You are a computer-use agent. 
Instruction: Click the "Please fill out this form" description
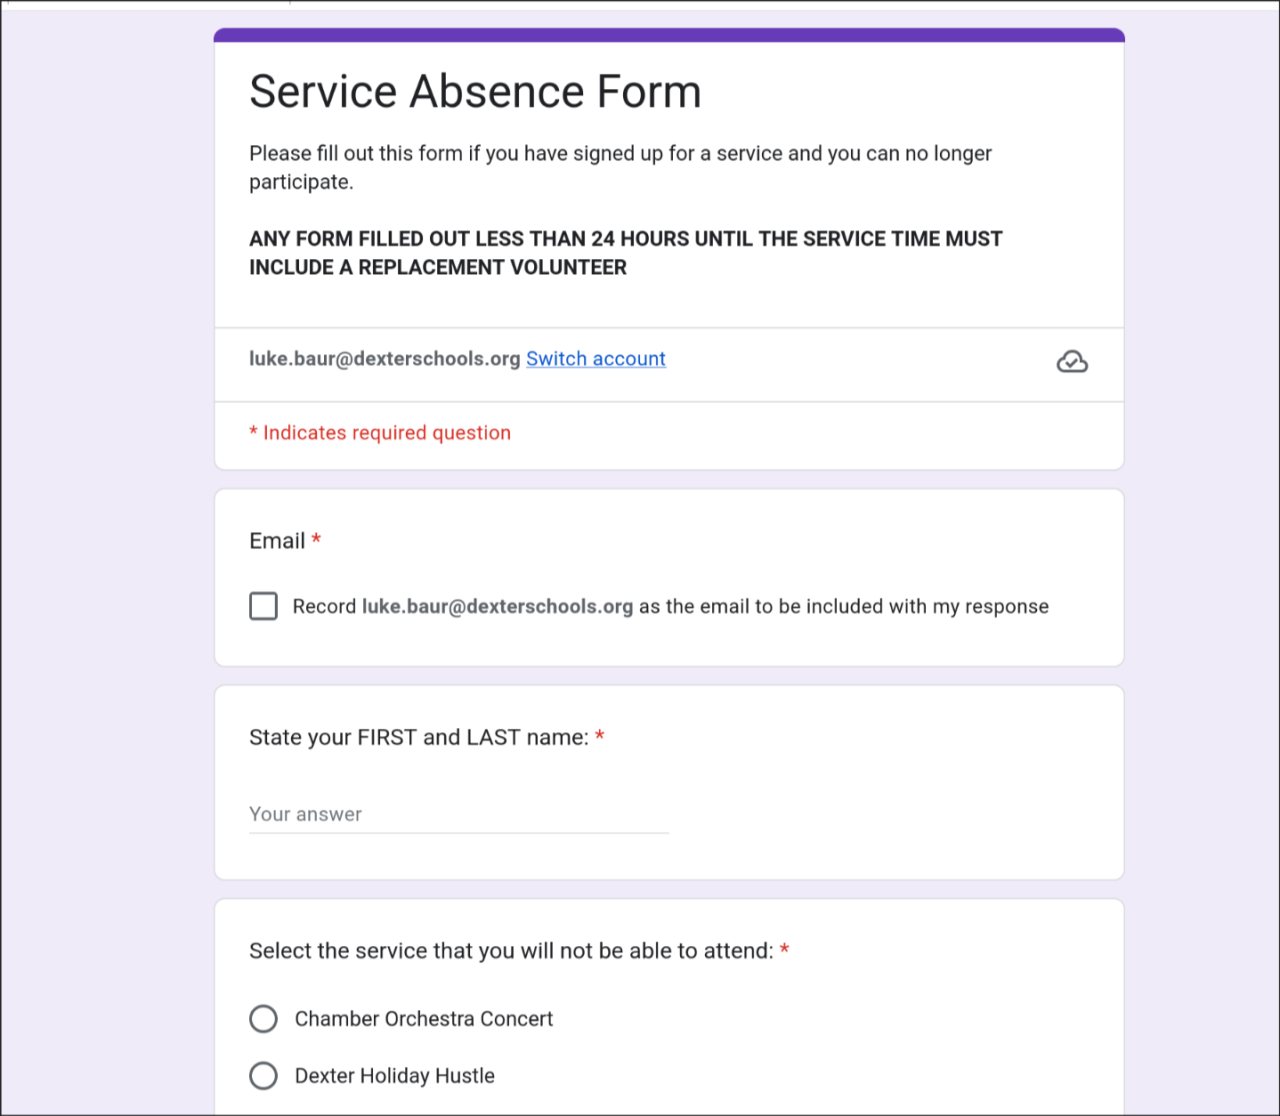[620, 167]
